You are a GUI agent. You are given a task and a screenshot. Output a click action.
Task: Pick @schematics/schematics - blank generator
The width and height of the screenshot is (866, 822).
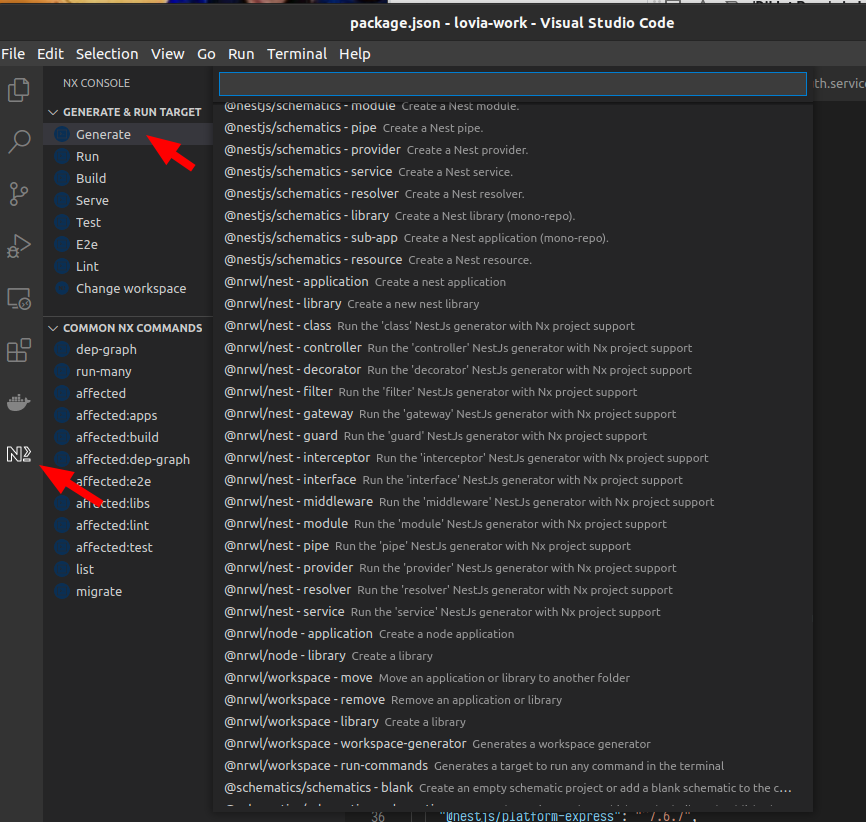coord(513,788)
